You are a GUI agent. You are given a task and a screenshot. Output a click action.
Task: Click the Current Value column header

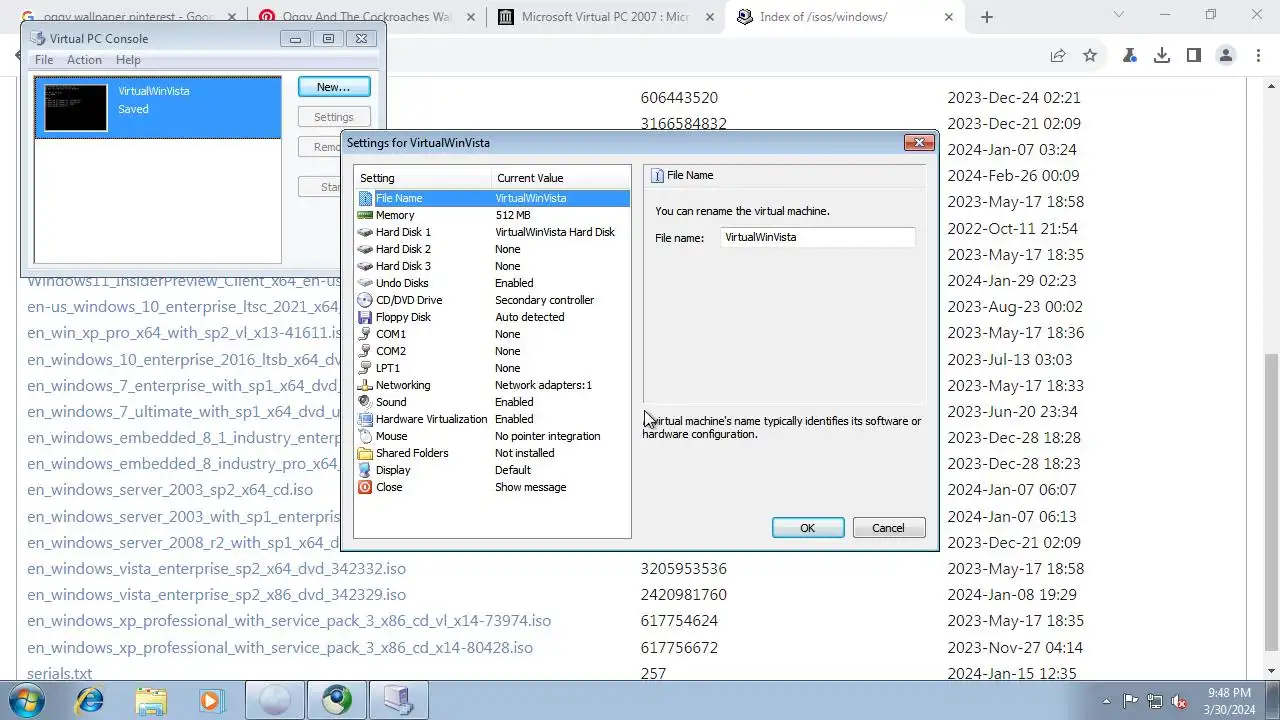[x=561, y=178]
